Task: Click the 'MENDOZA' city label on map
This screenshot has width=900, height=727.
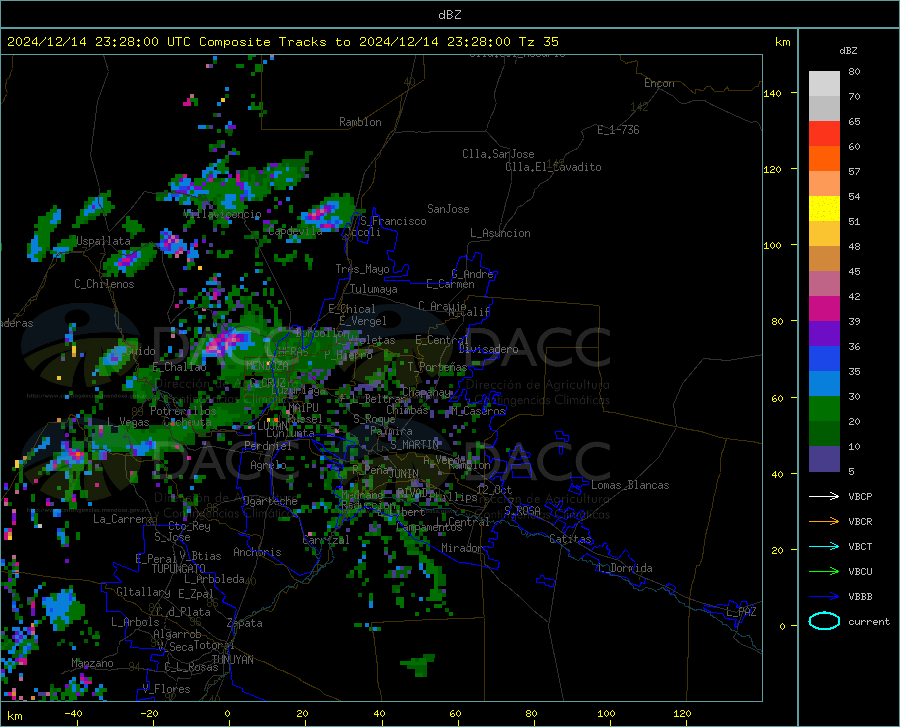Action: pyautogui.click(x=267, y=365)
